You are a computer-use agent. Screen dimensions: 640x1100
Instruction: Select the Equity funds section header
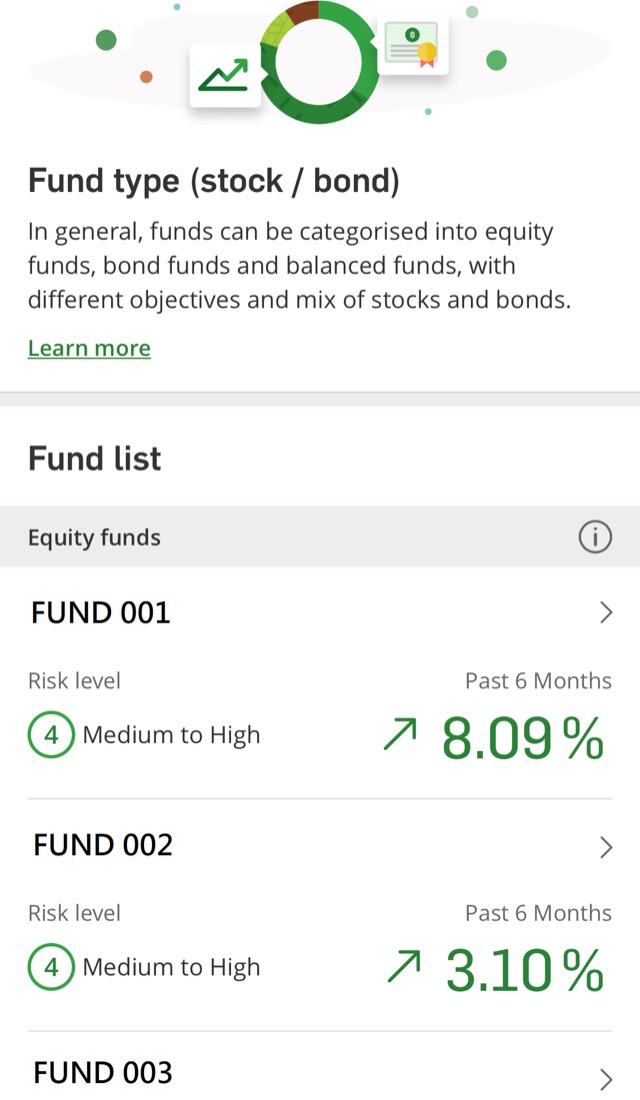pyautogui.click(x=94, y=537)
